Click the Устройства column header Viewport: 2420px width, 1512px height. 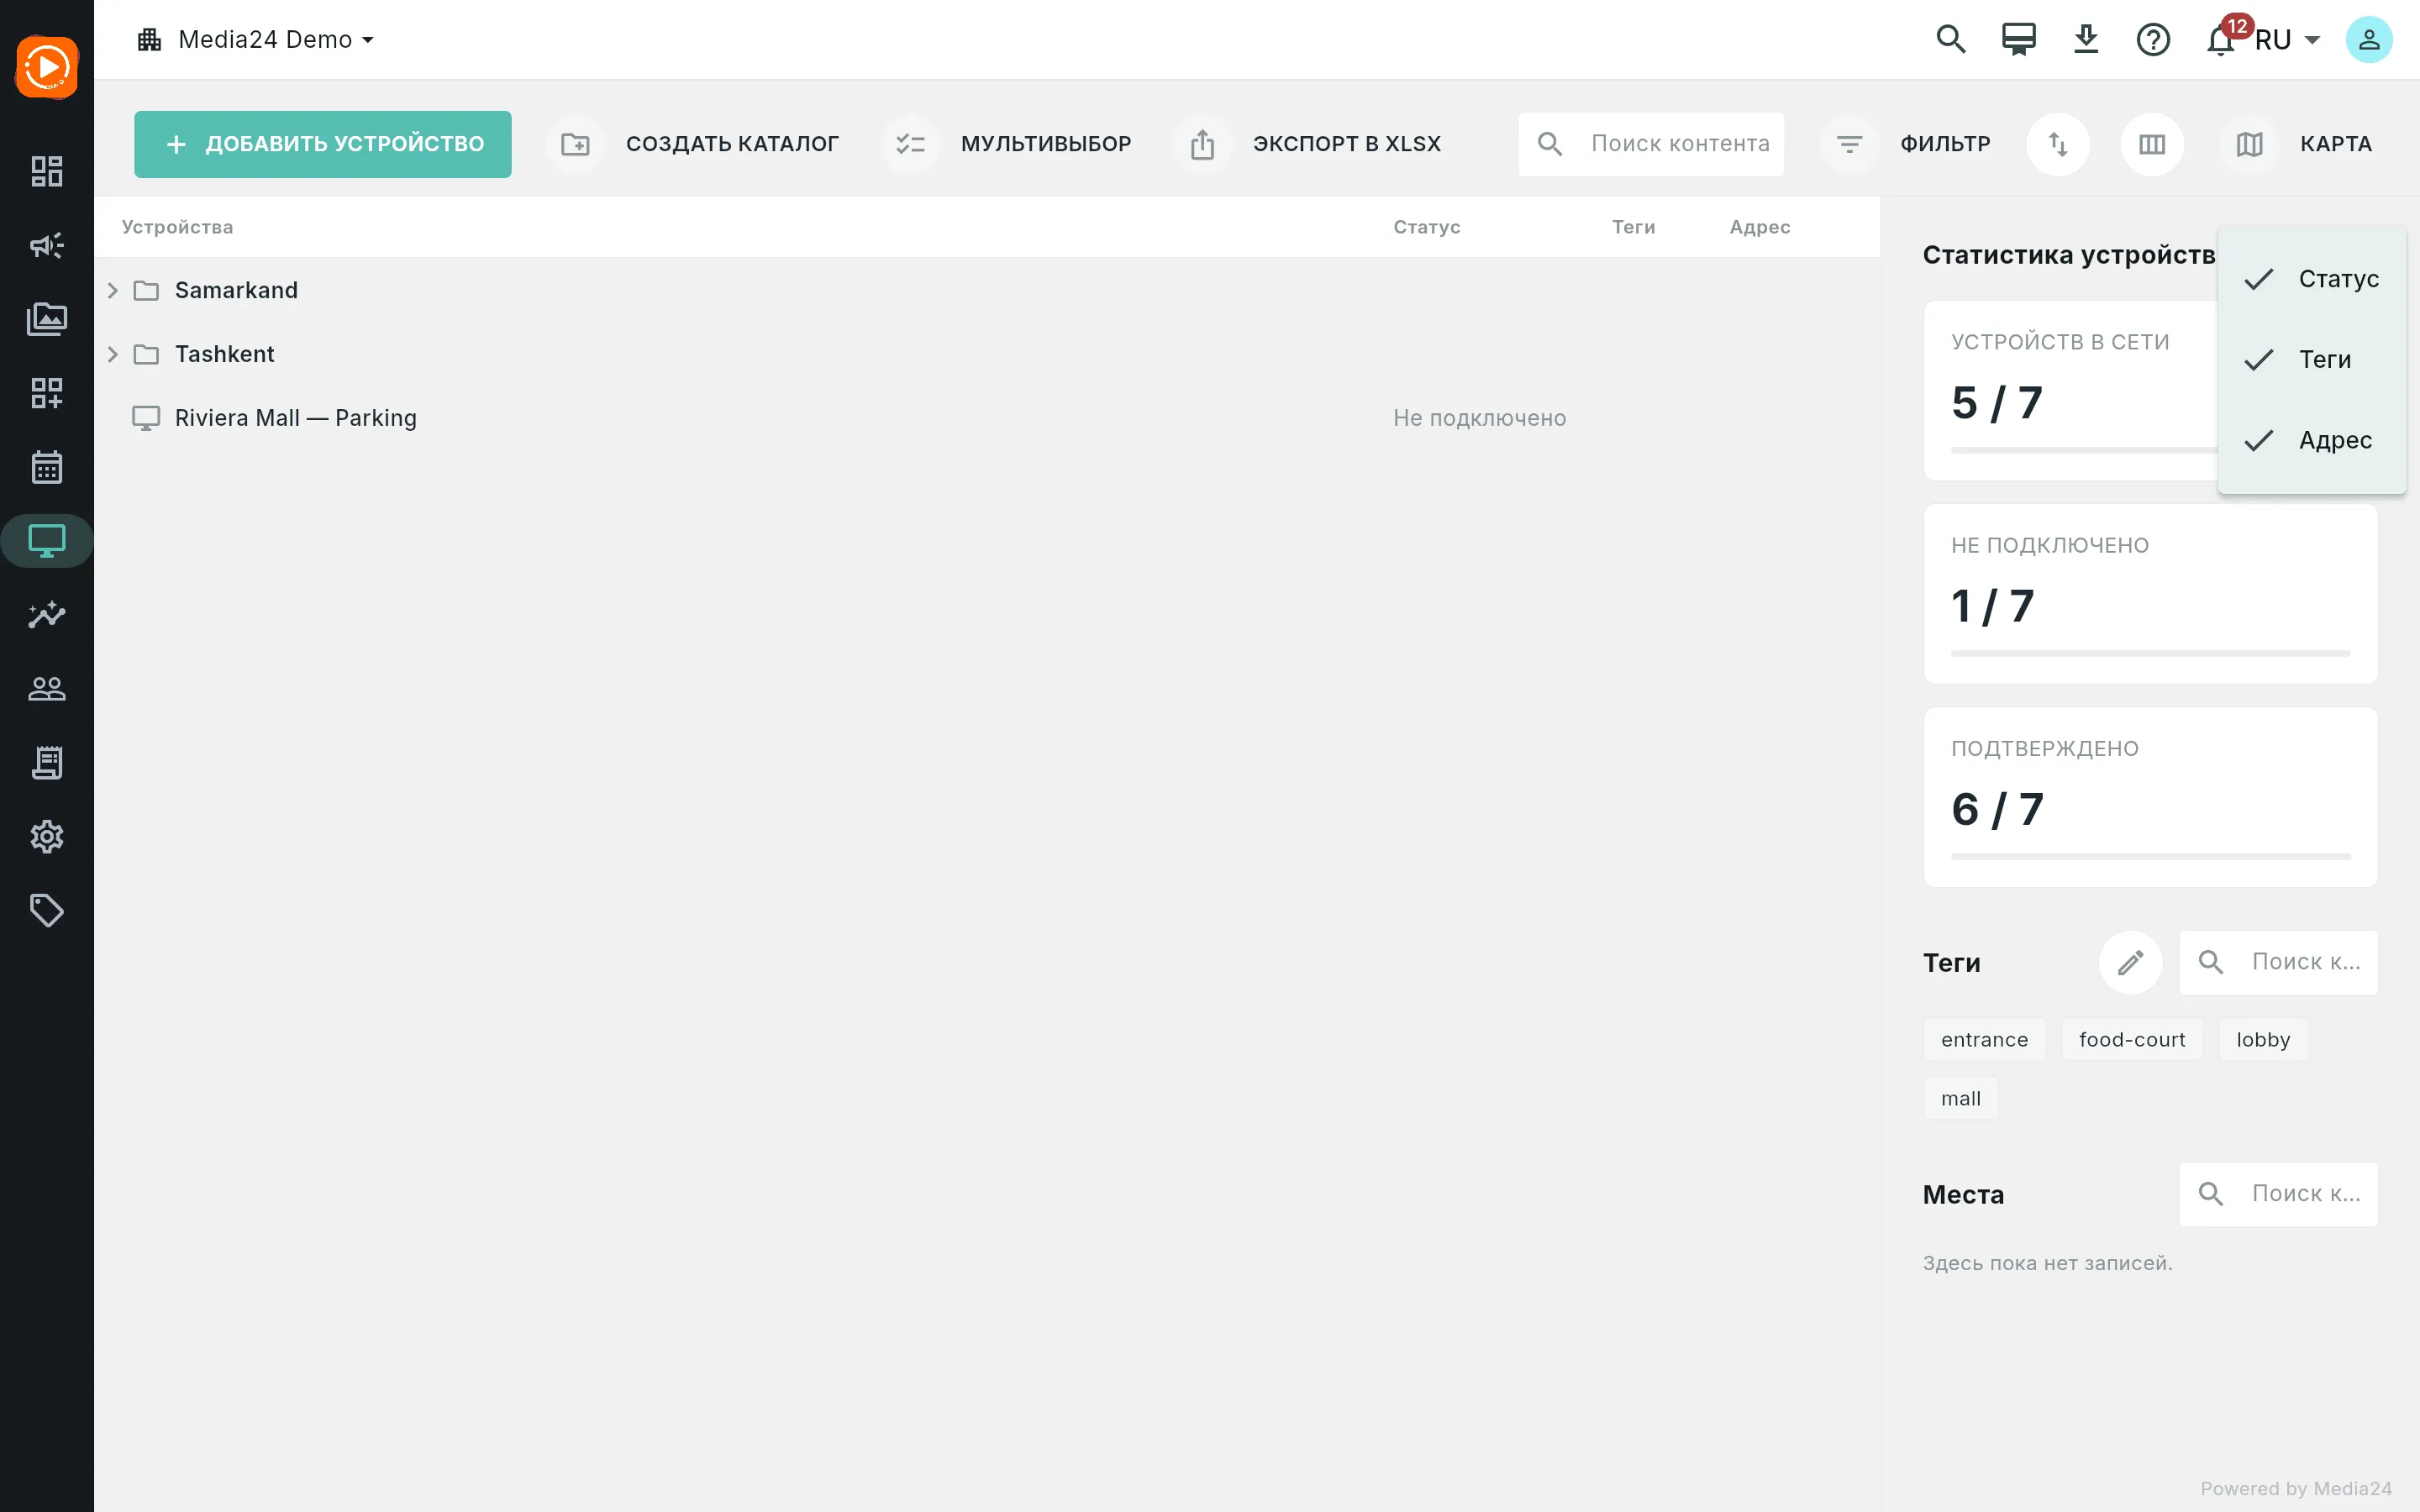click(x=177, y=227)
